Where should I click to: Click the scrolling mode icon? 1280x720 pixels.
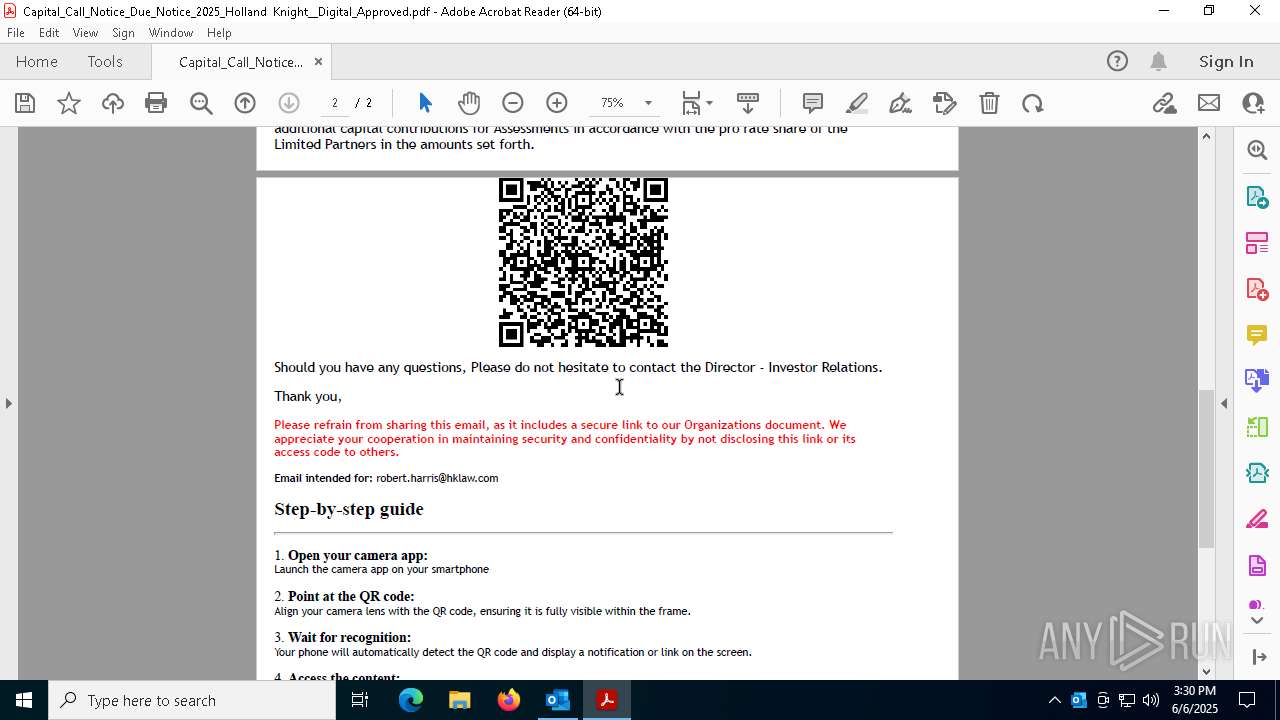[x=748, y=103]
